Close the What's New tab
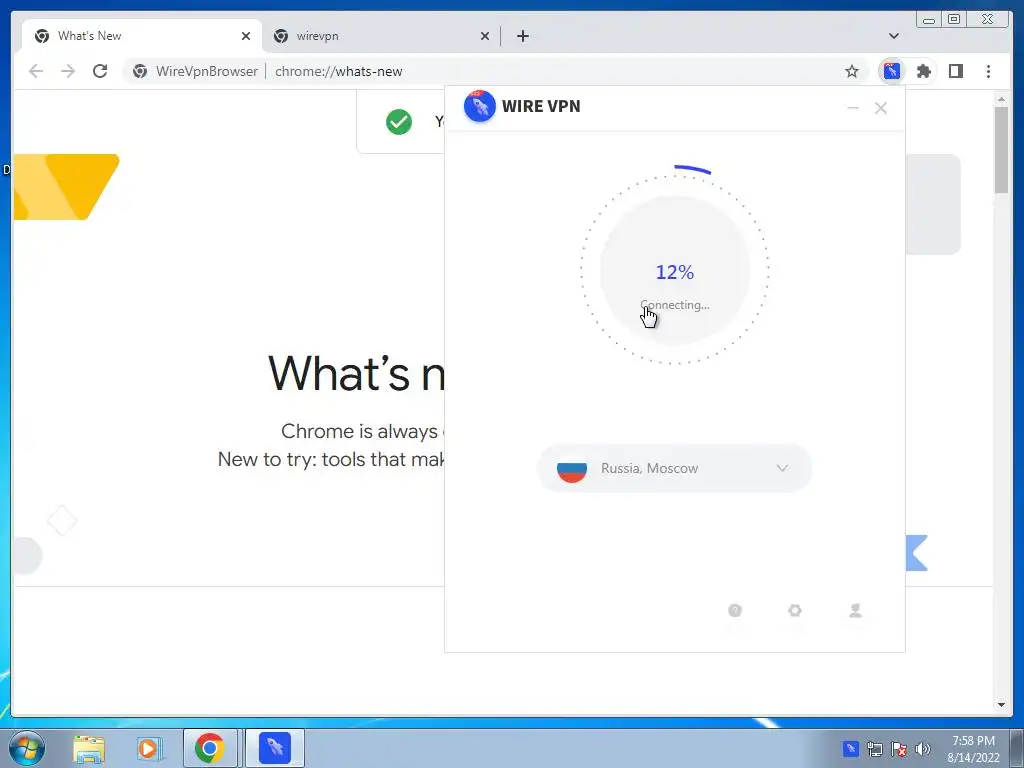1024x768 pixels. point(246,36)
